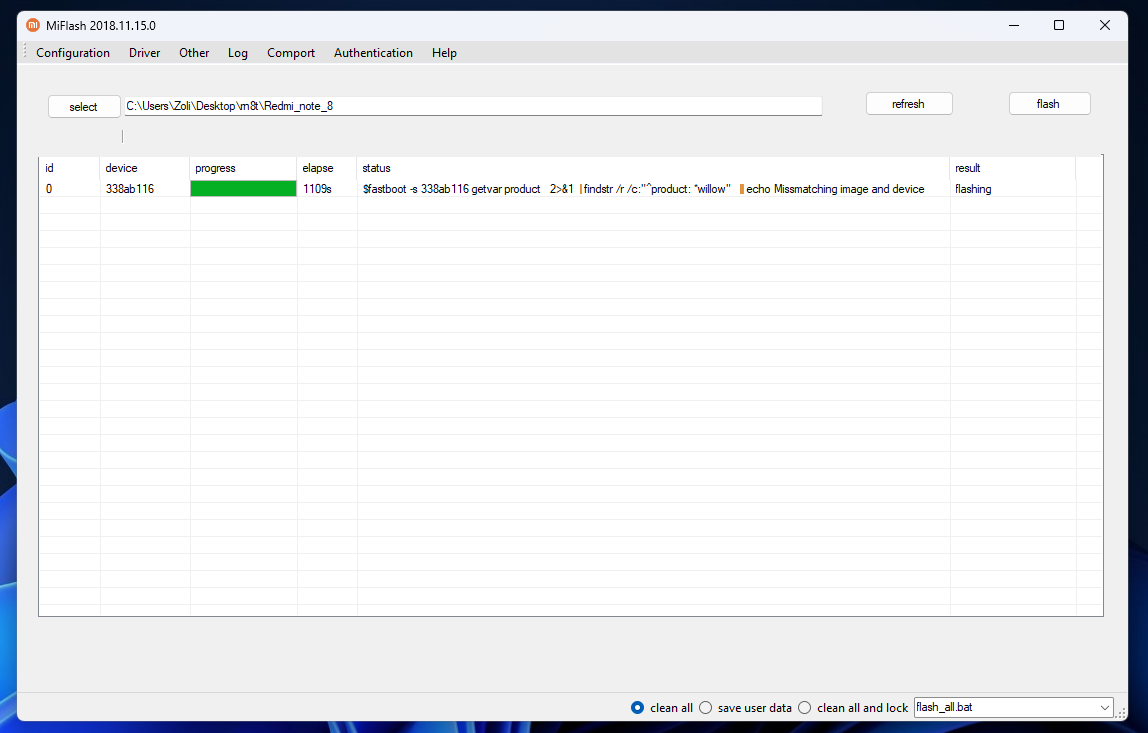Click the ROM folder path field

[473, 106]
